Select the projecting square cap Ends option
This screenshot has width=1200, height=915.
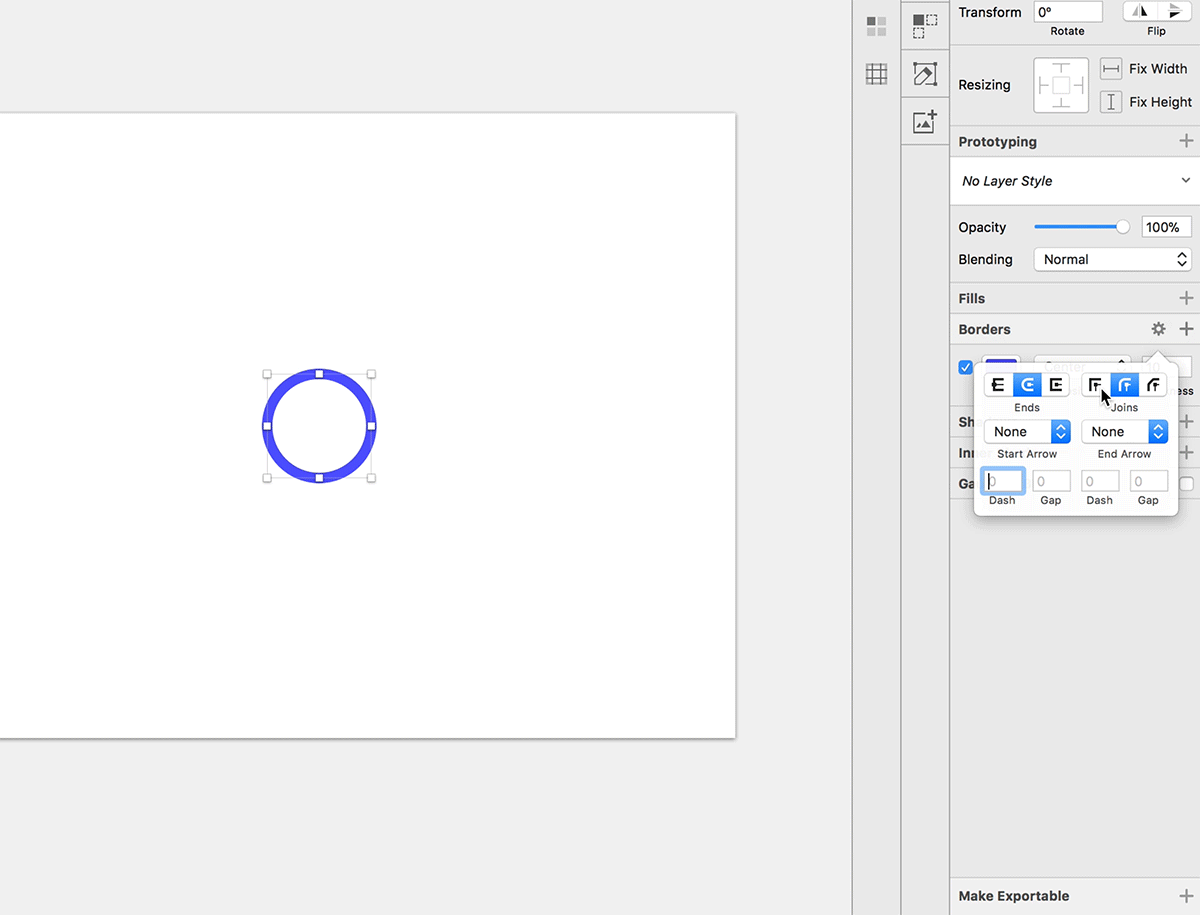(x=1055, y=385)
